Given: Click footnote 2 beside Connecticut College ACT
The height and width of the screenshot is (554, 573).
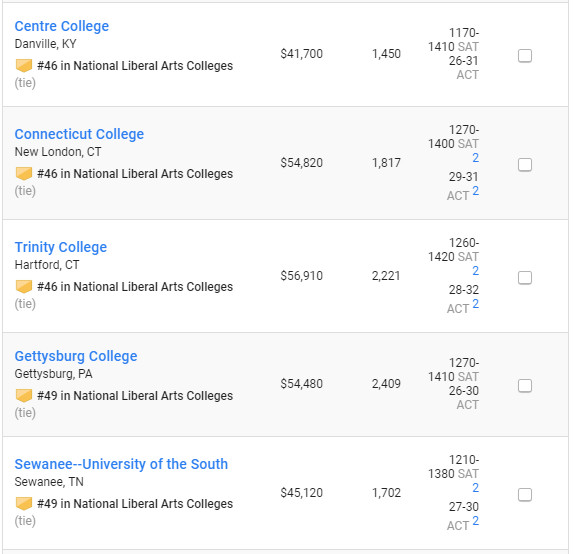Looking at the screenshot, I should (475, 191).
